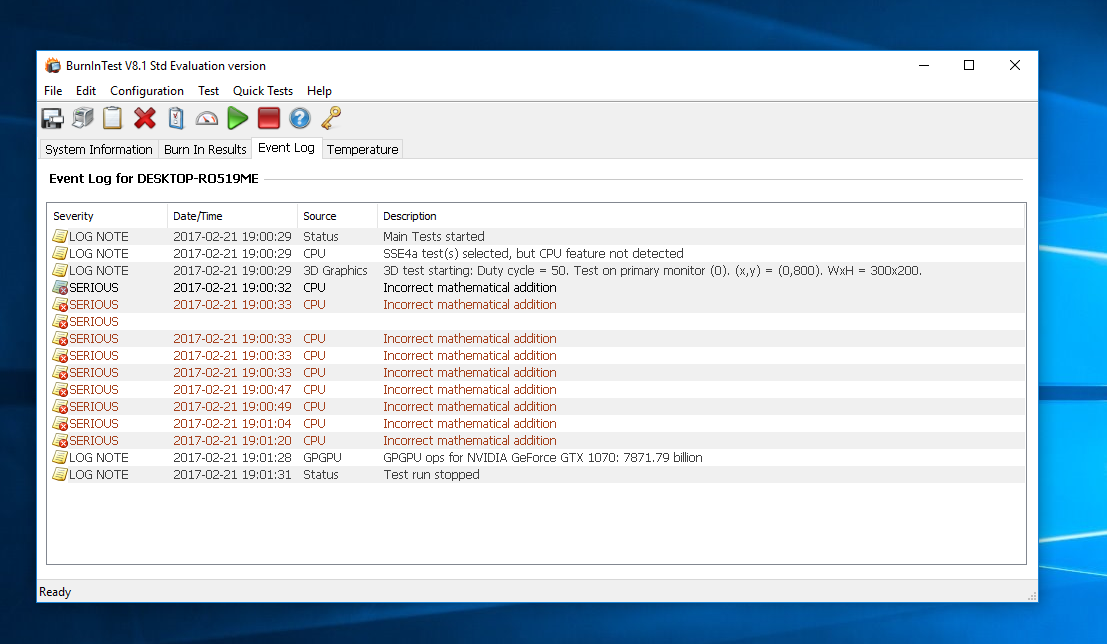Open the Quick Tests menu
The width and height of the screenshot is (1107, 644).
tap(263, 91)
